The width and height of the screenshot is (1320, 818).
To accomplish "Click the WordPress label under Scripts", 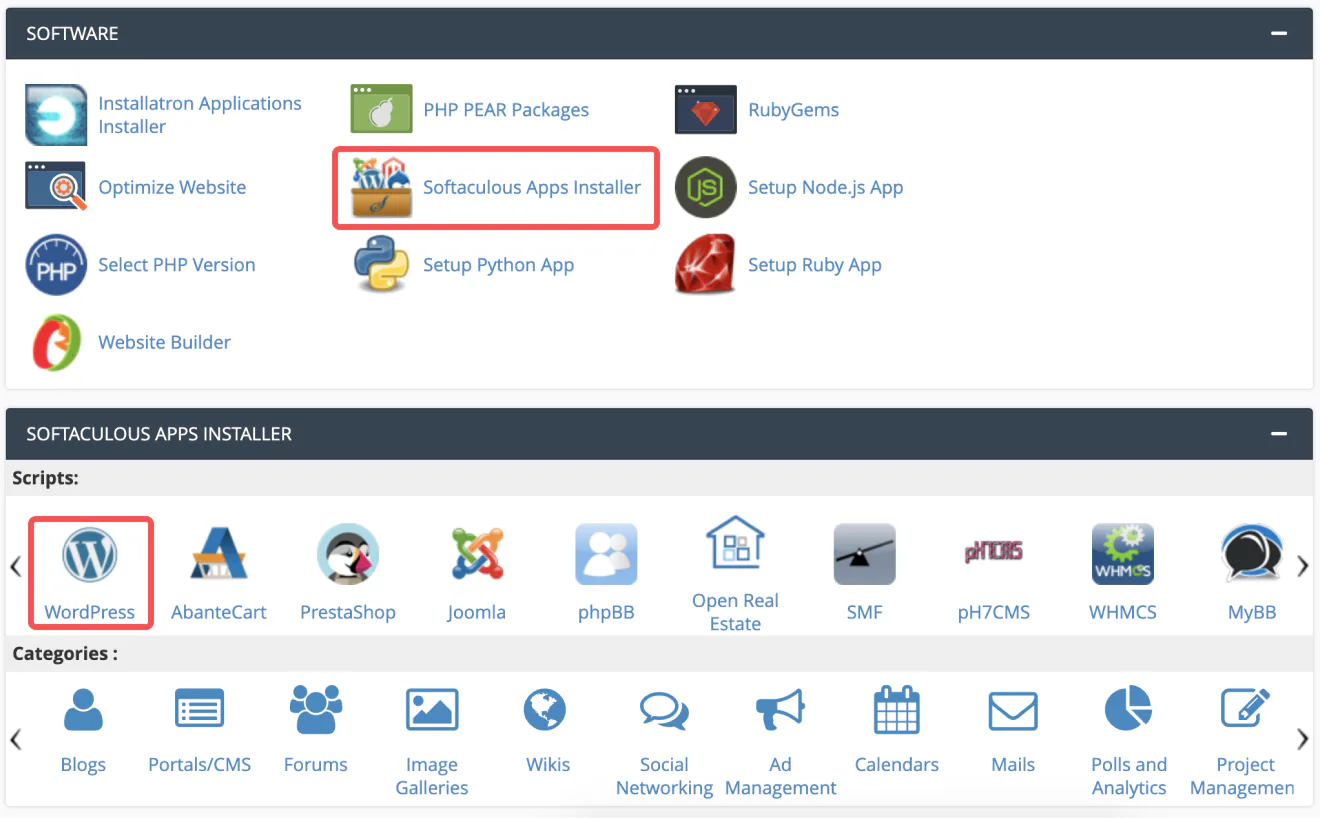I will (x=90, y=612).
